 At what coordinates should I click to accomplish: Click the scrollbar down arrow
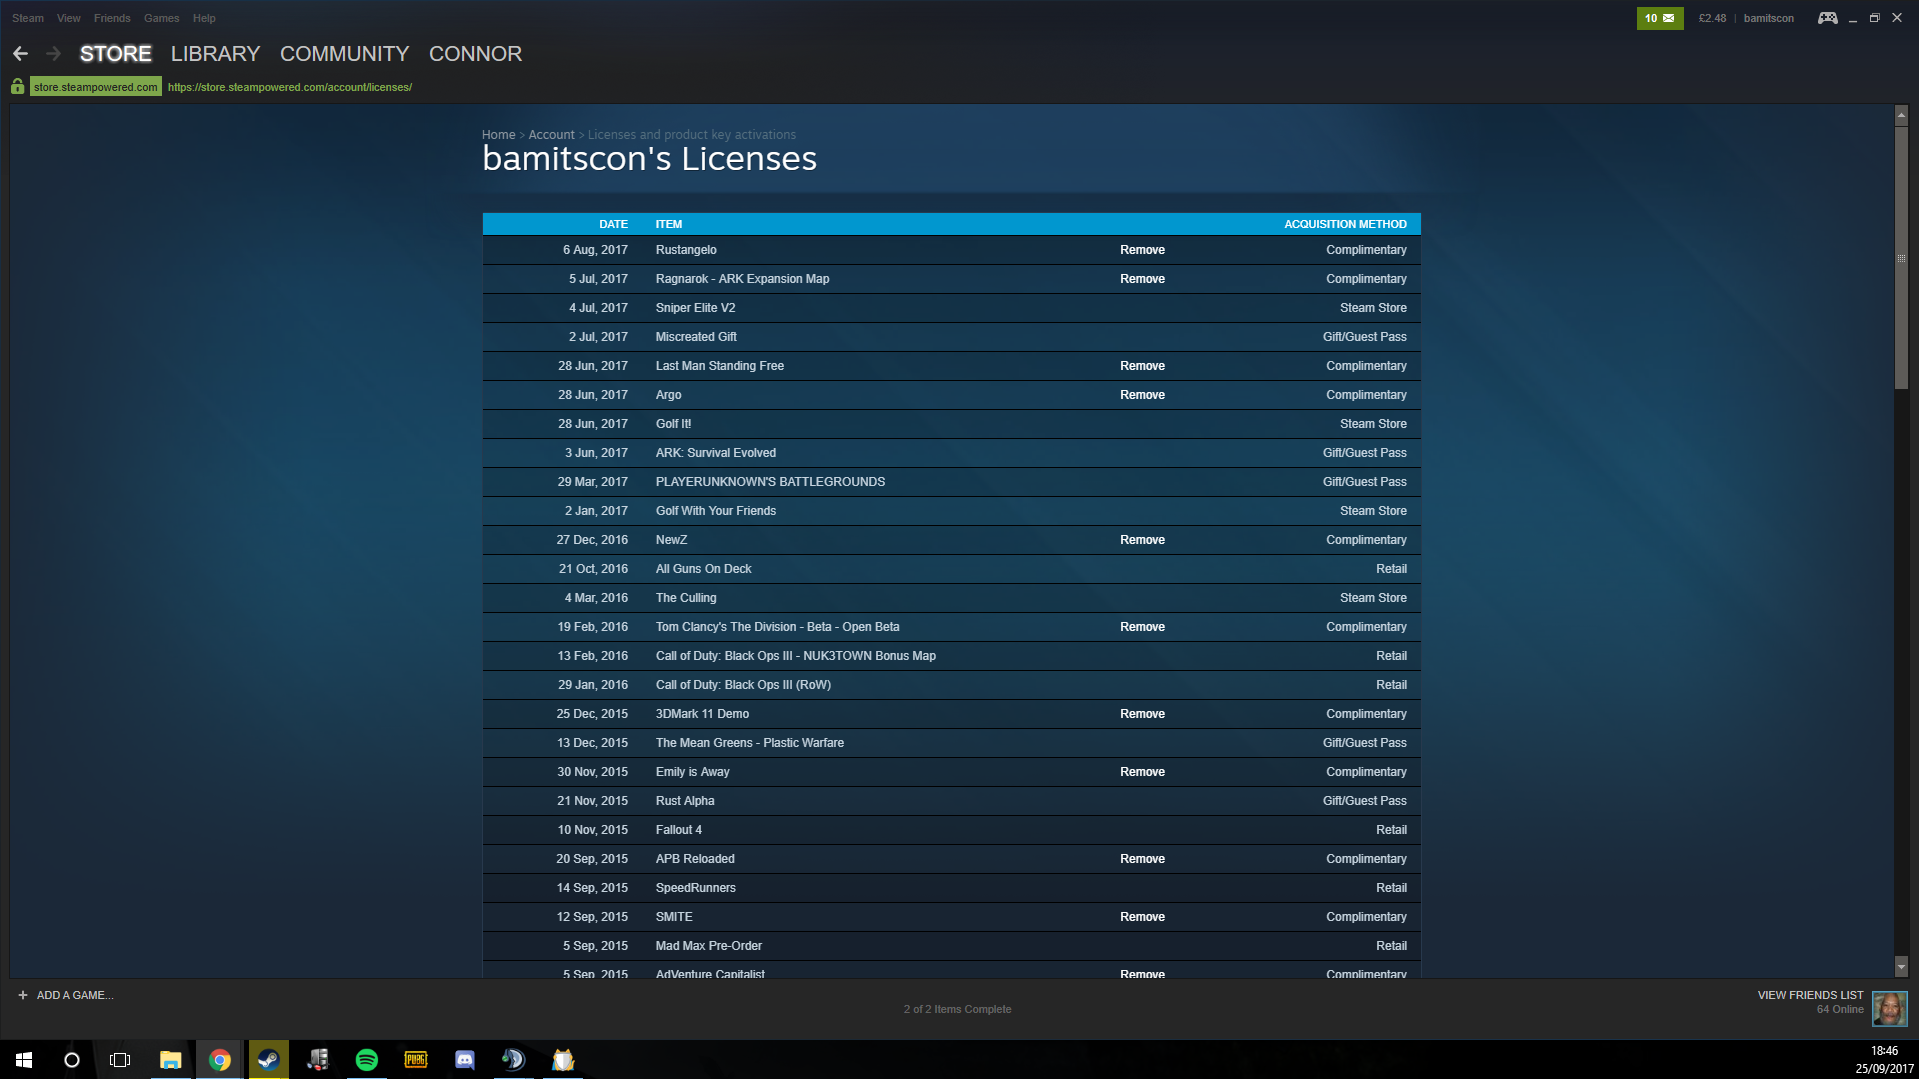[1901, 967]
